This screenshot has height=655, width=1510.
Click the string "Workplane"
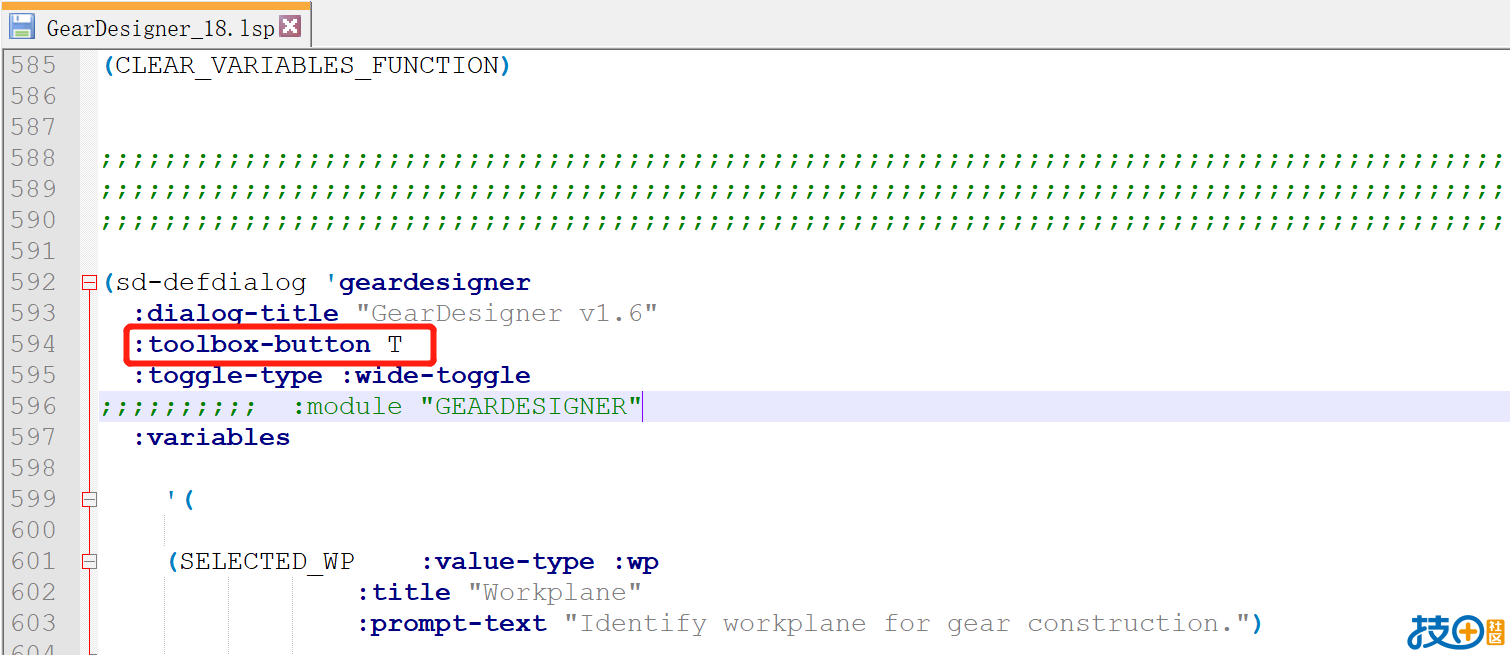[x=554, y=593]
